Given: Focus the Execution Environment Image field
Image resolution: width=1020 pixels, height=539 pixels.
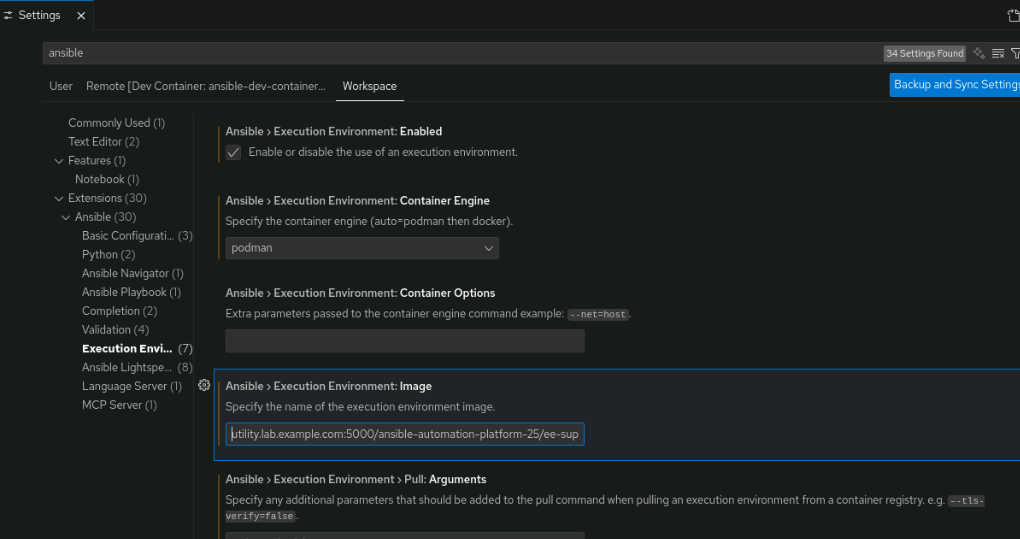Looking at the screenshot, I should click(x=404, y=434).
